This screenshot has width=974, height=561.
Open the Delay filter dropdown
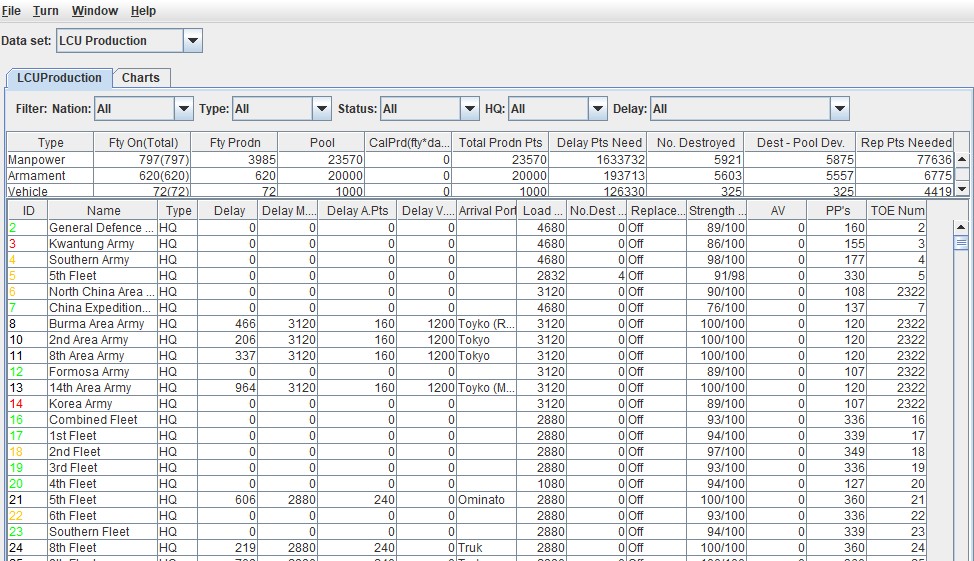(839, 109)
